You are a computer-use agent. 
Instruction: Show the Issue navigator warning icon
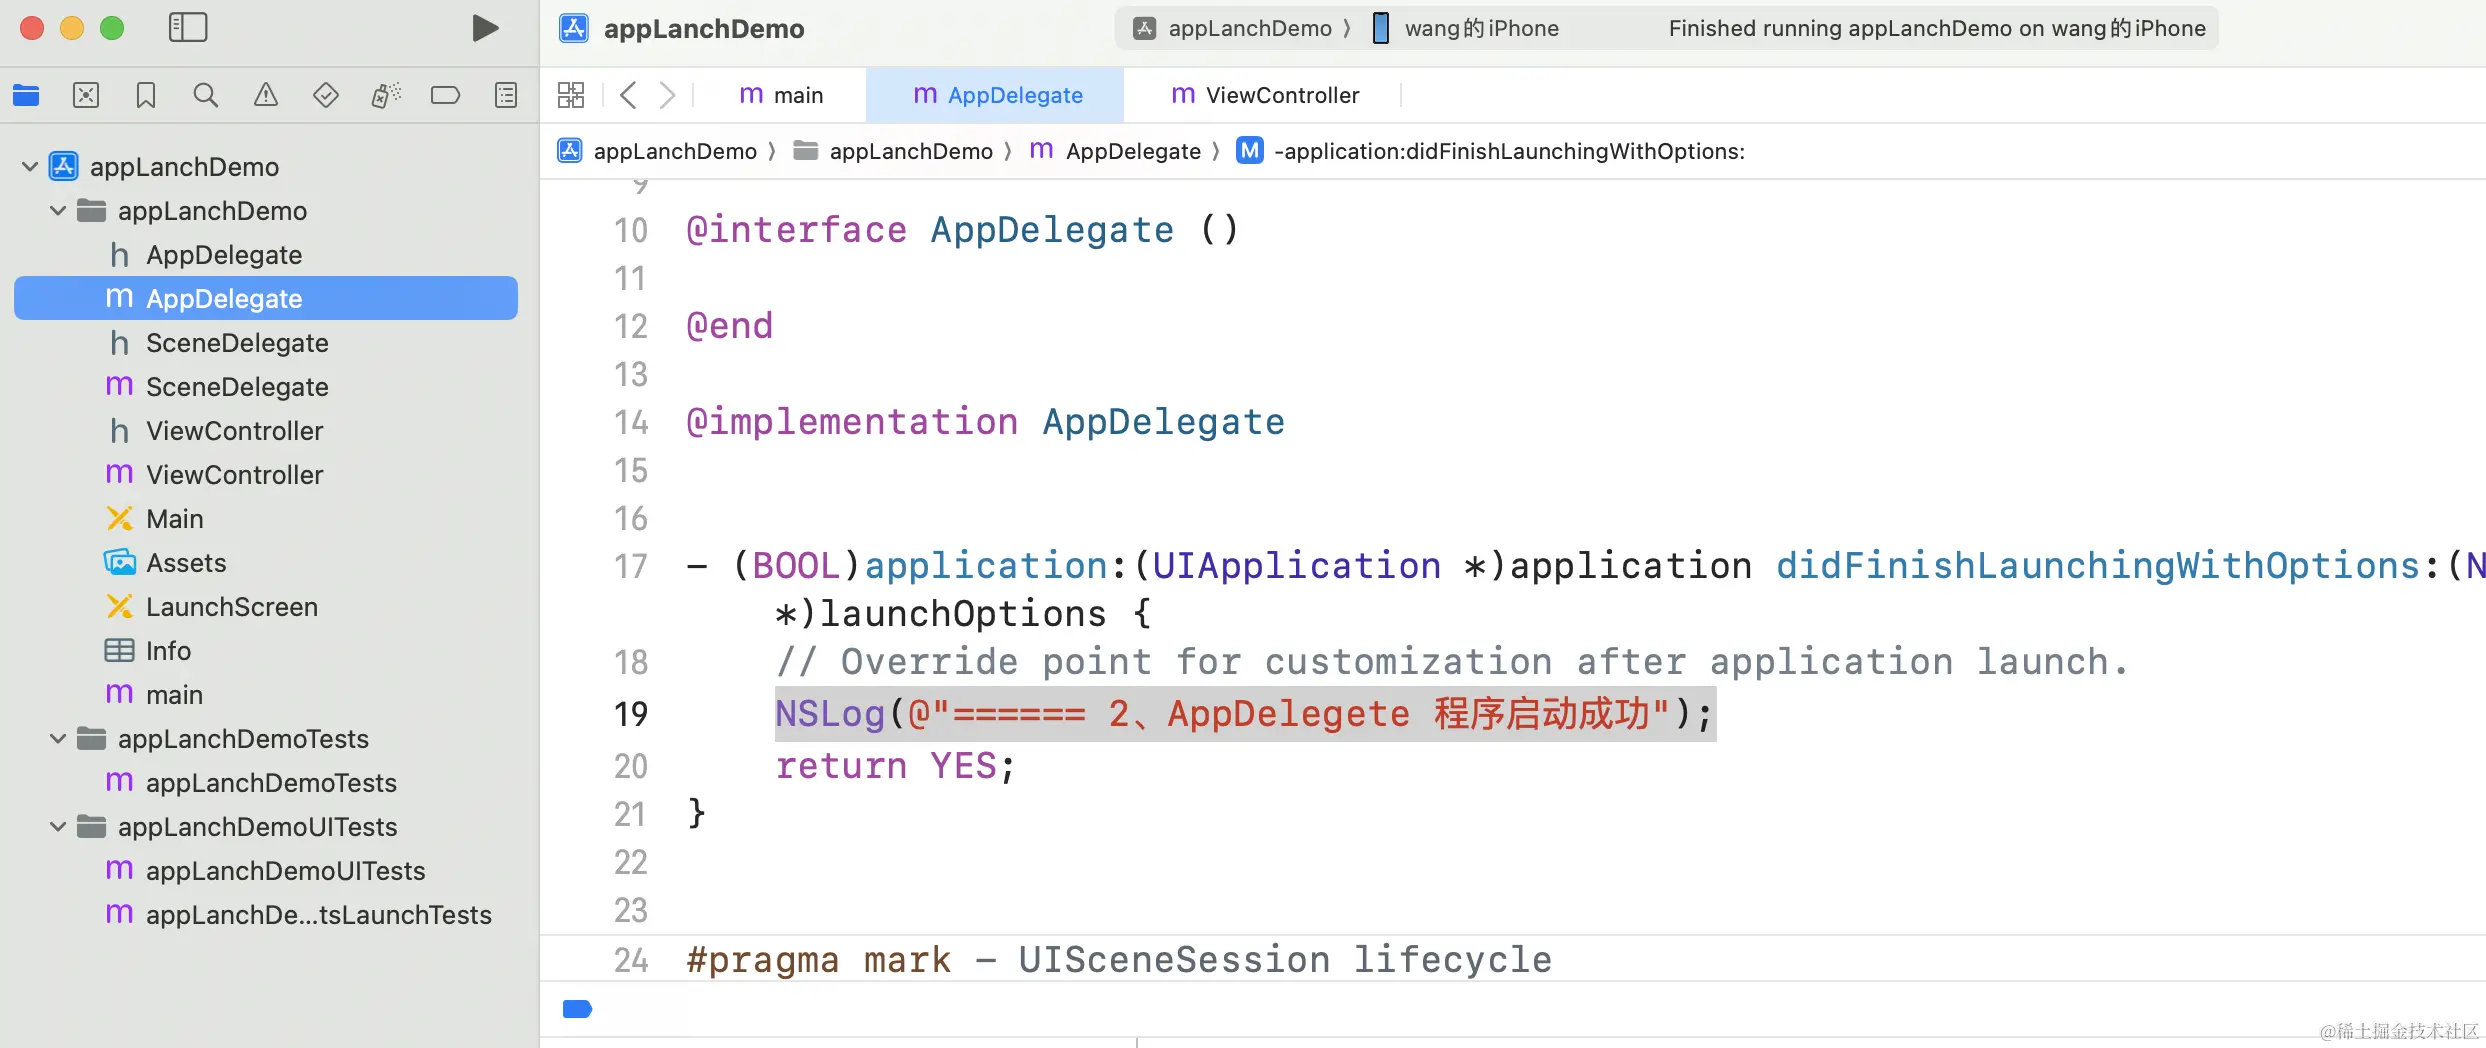[266, 95]
